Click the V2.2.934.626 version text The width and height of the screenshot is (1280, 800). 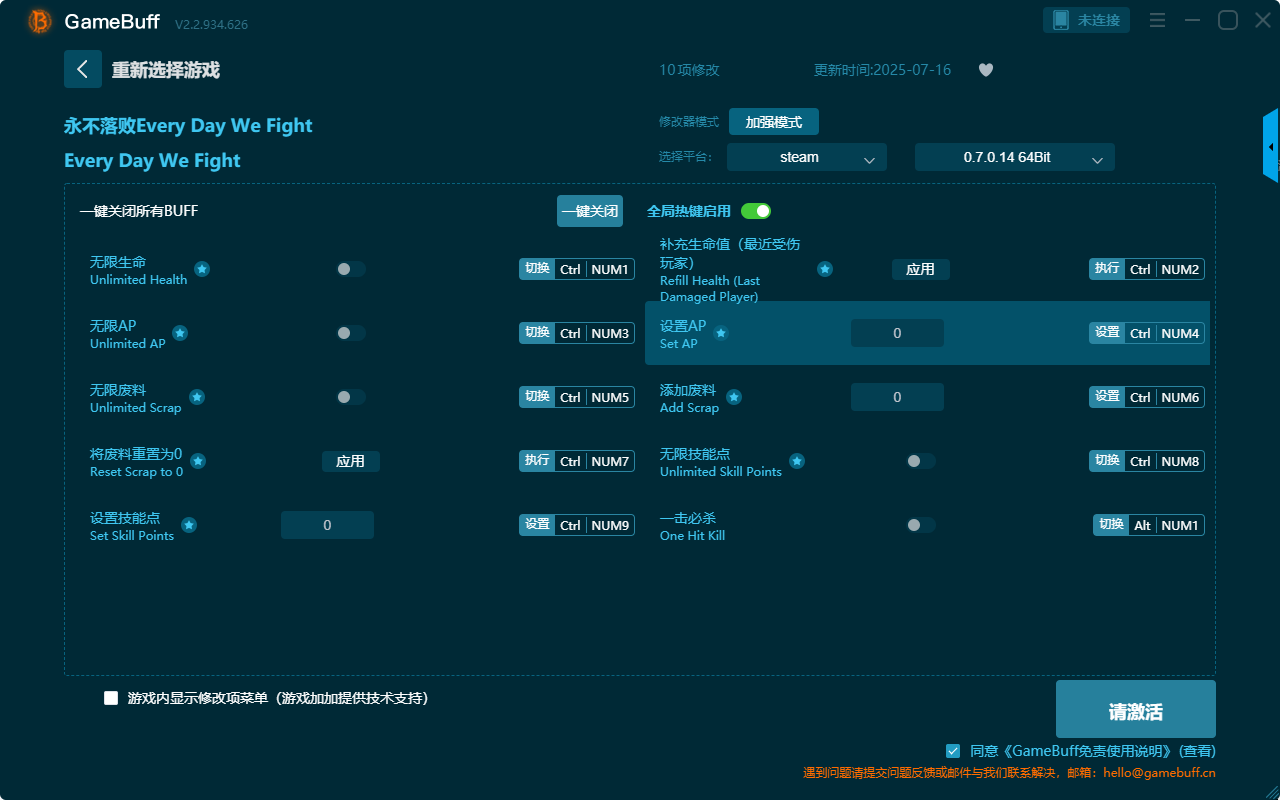[x=211, y=24]
